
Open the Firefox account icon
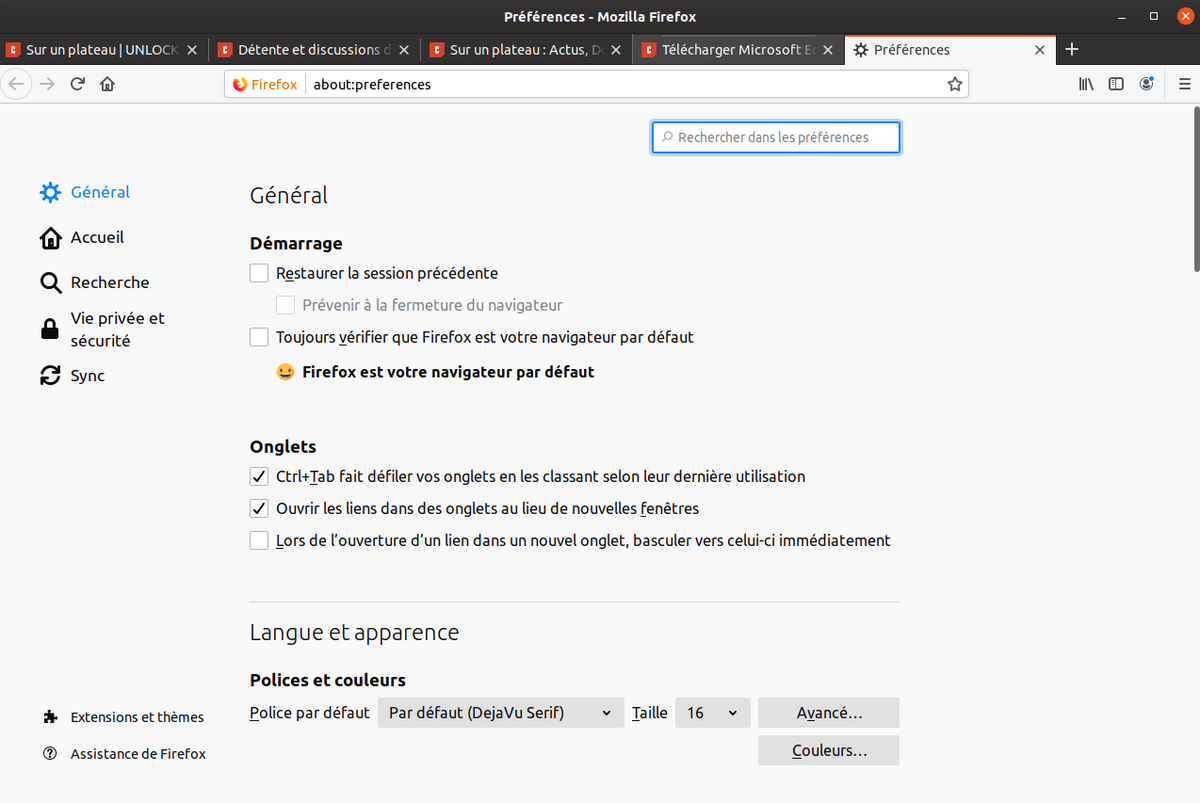pyautogui.click(x=1146, y=84)
